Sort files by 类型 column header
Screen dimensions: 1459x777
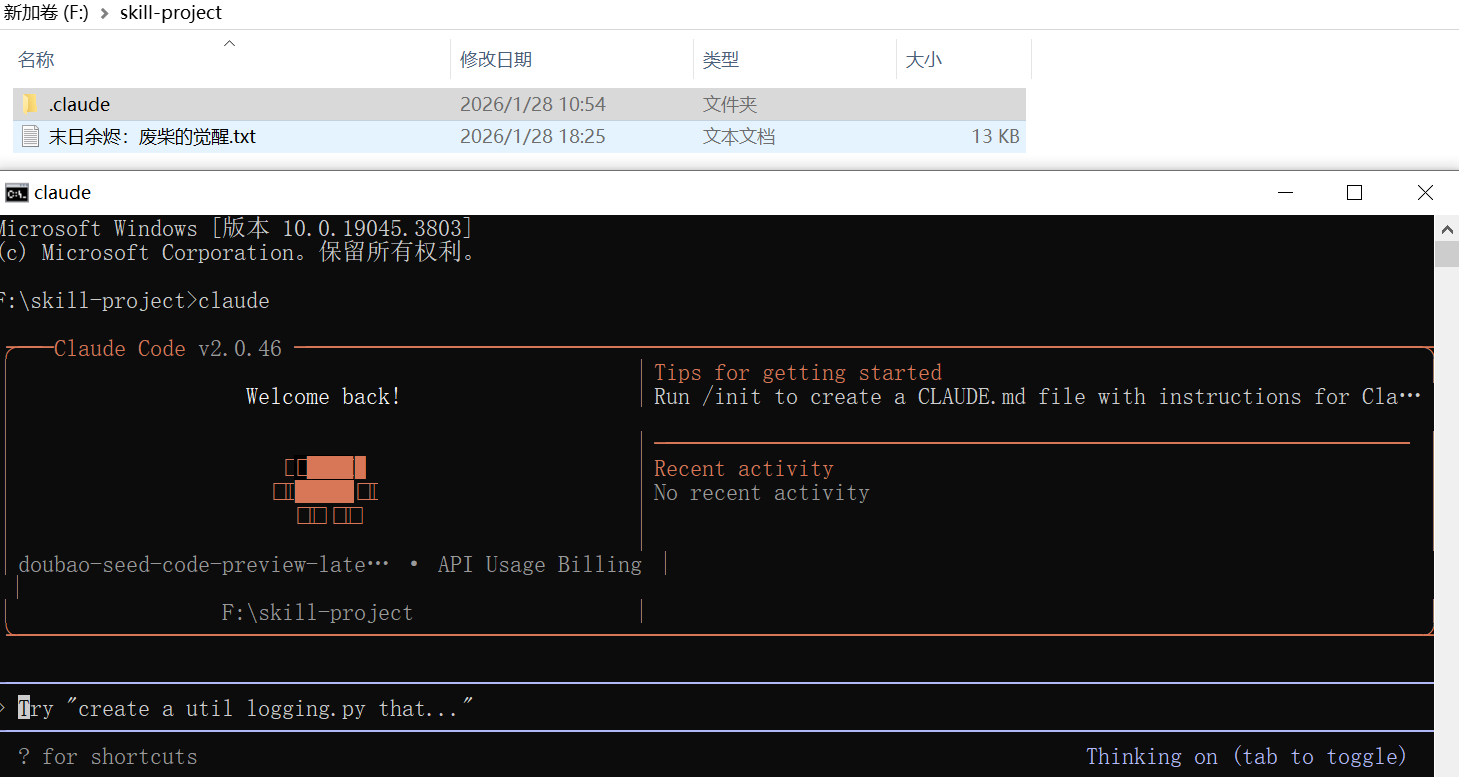721,60
